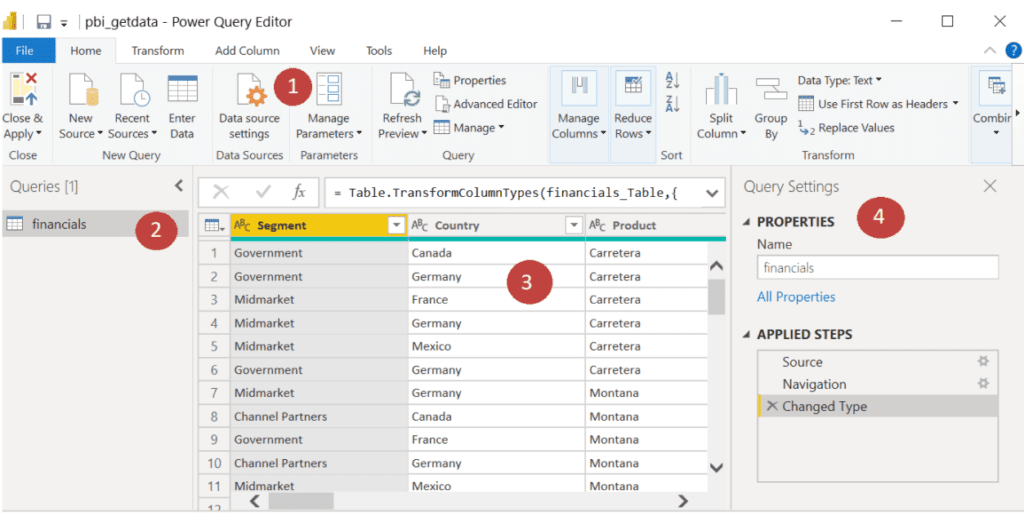
Task: Open the Source step gear settings
Action: pos(983,362)
